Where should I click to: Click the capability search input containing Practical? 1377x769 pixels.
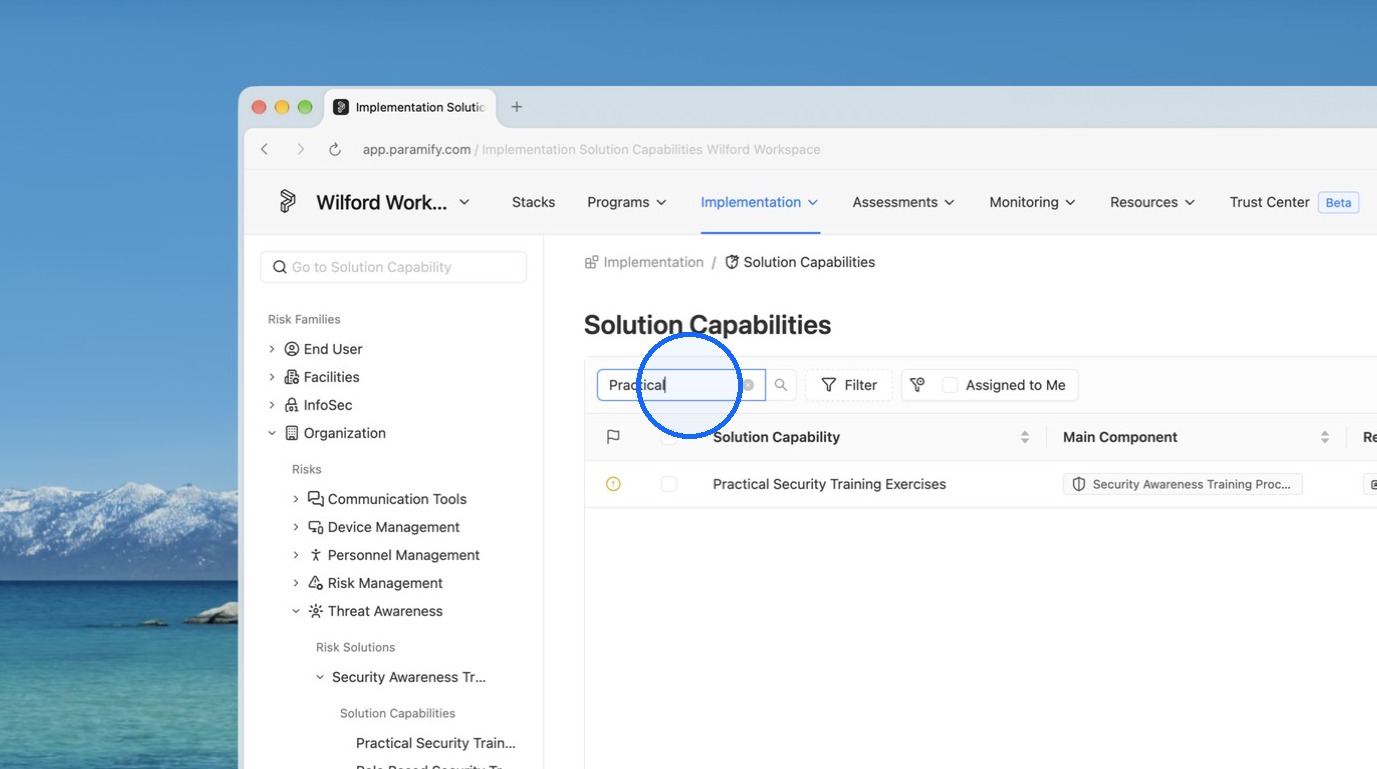pos(681,385)
